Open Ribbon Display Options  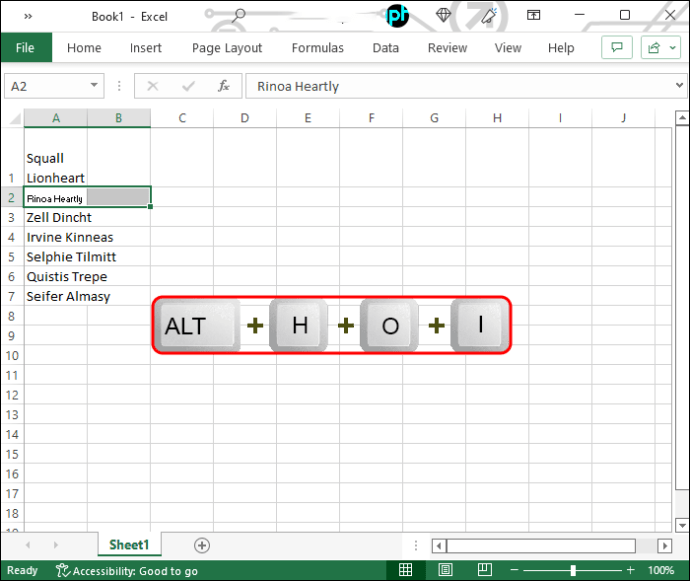click(533, 15)
